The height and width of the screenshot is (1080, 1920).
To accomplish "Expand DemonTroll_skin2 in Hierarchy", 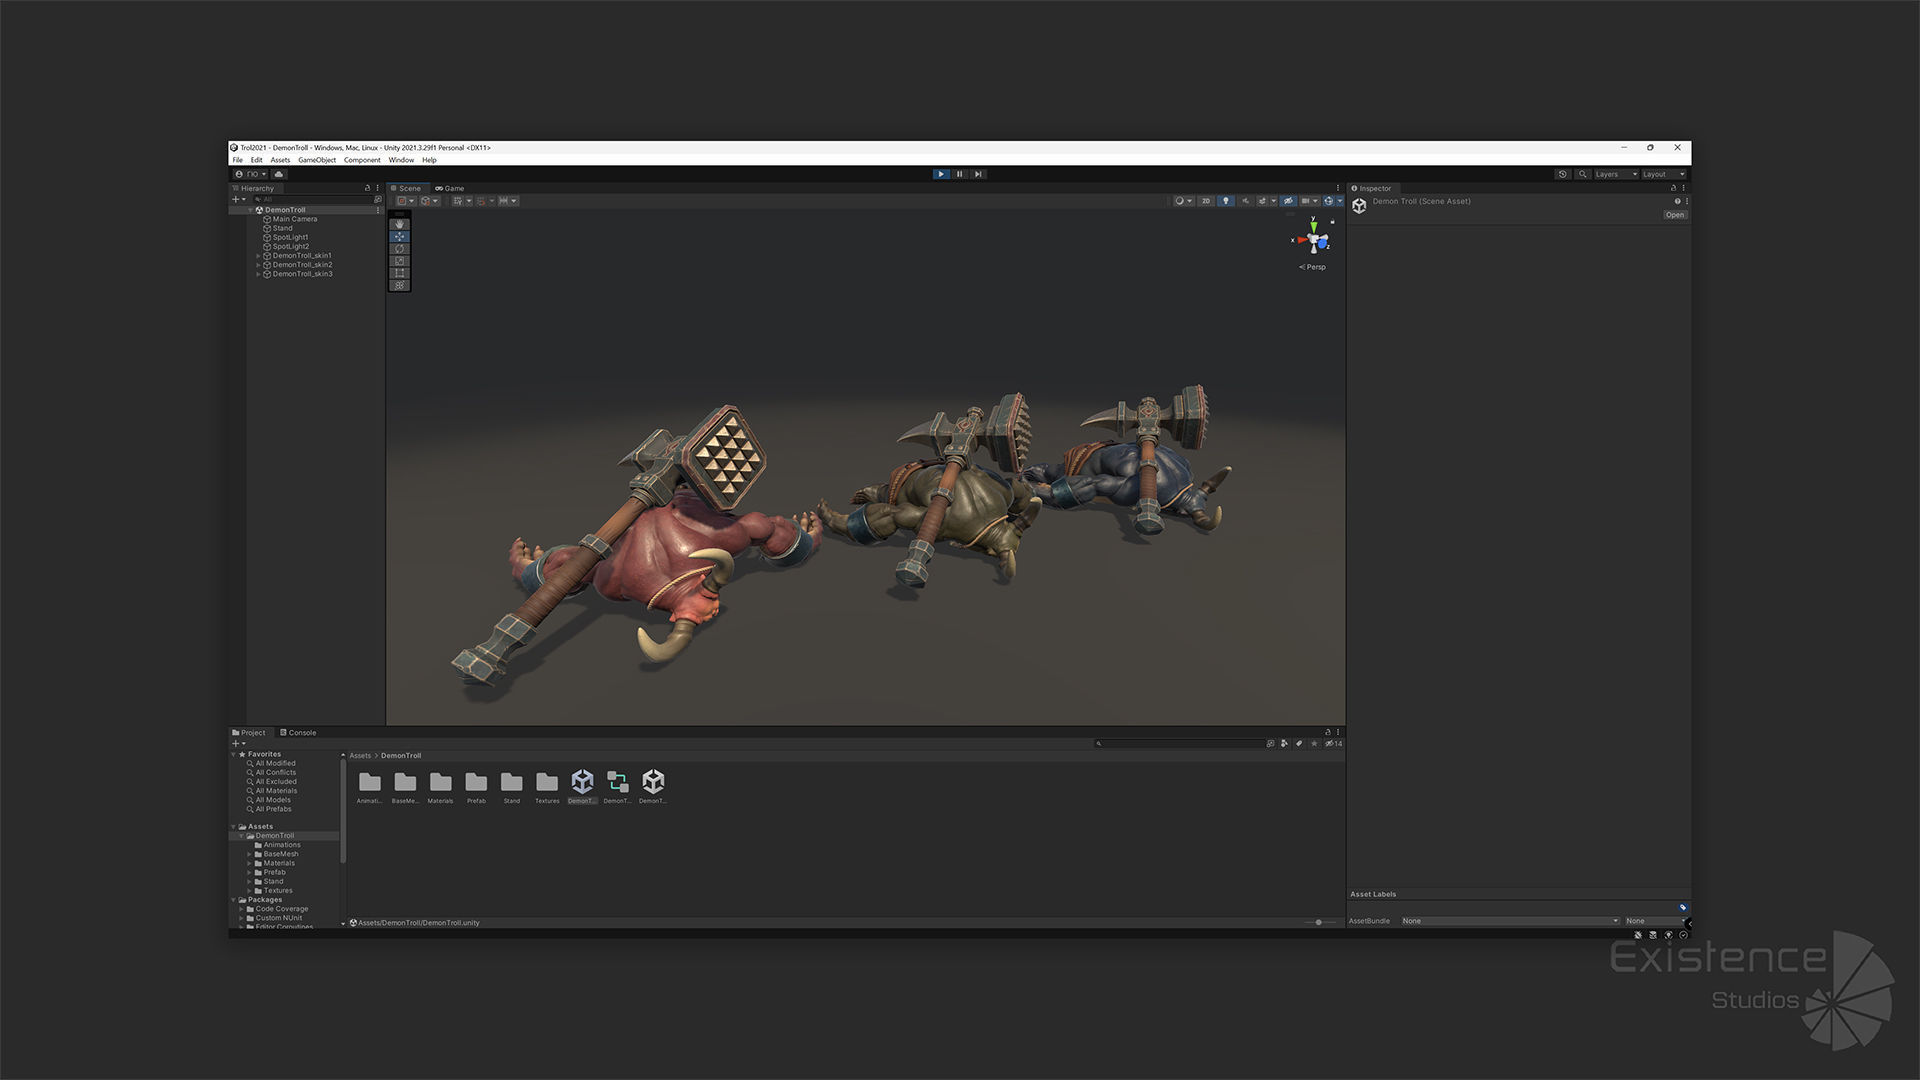I will point(258,265).
